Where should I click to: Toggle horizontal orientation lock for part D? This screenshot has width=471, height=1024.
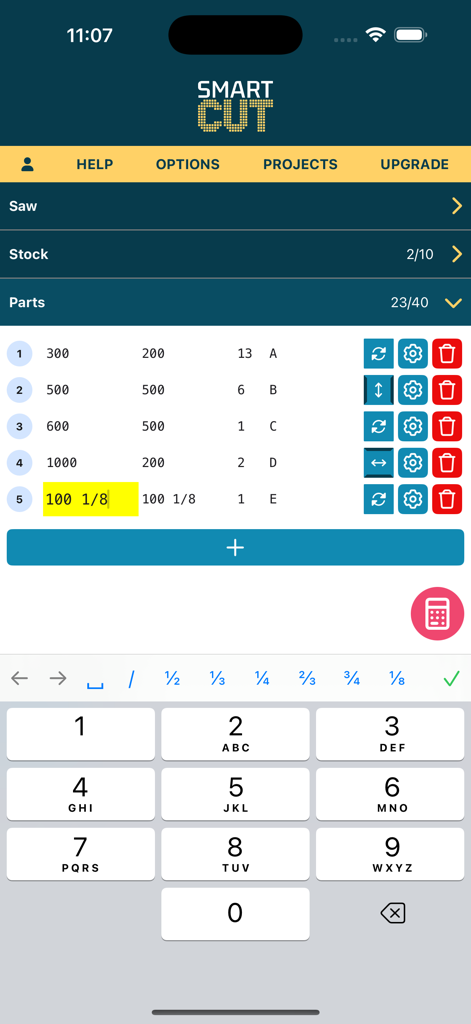(x=379, y=463)
